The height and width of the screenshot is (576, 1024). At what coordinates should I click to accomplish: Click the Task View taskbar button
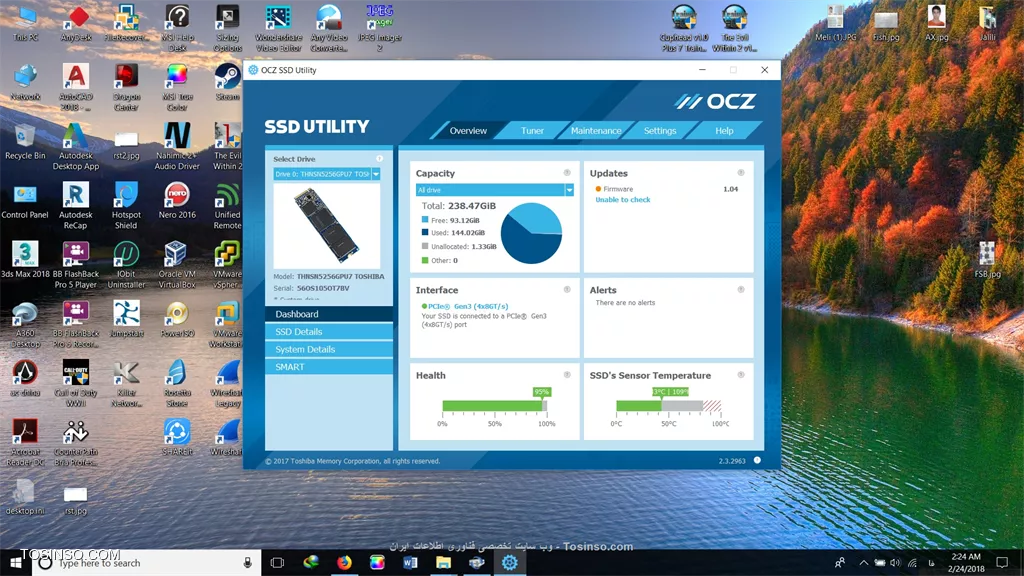click(277, 562)
